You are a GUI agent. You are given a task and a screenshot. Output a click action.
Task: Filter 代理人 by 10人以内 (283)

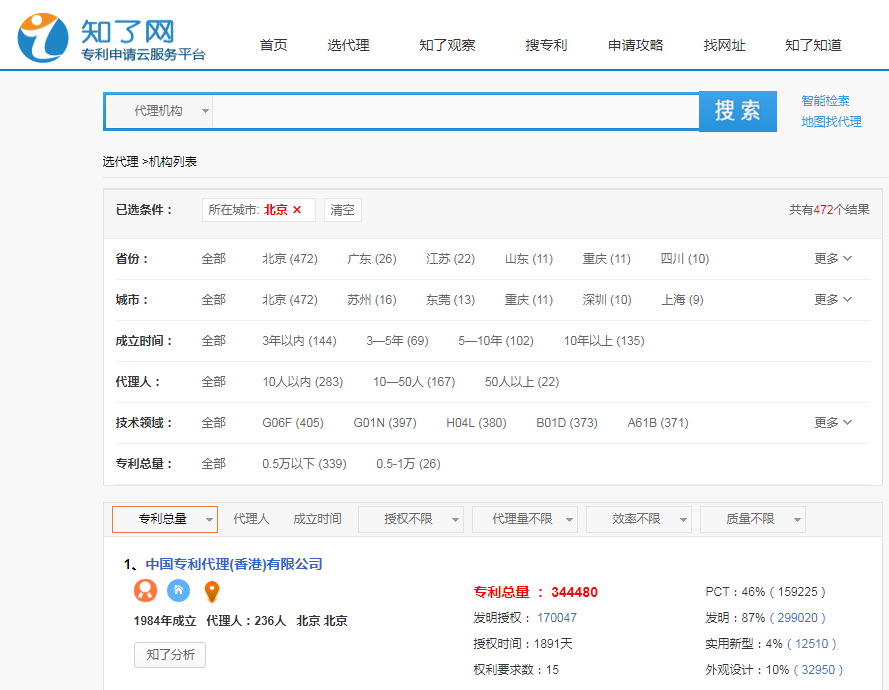click(x=302, y=382)
